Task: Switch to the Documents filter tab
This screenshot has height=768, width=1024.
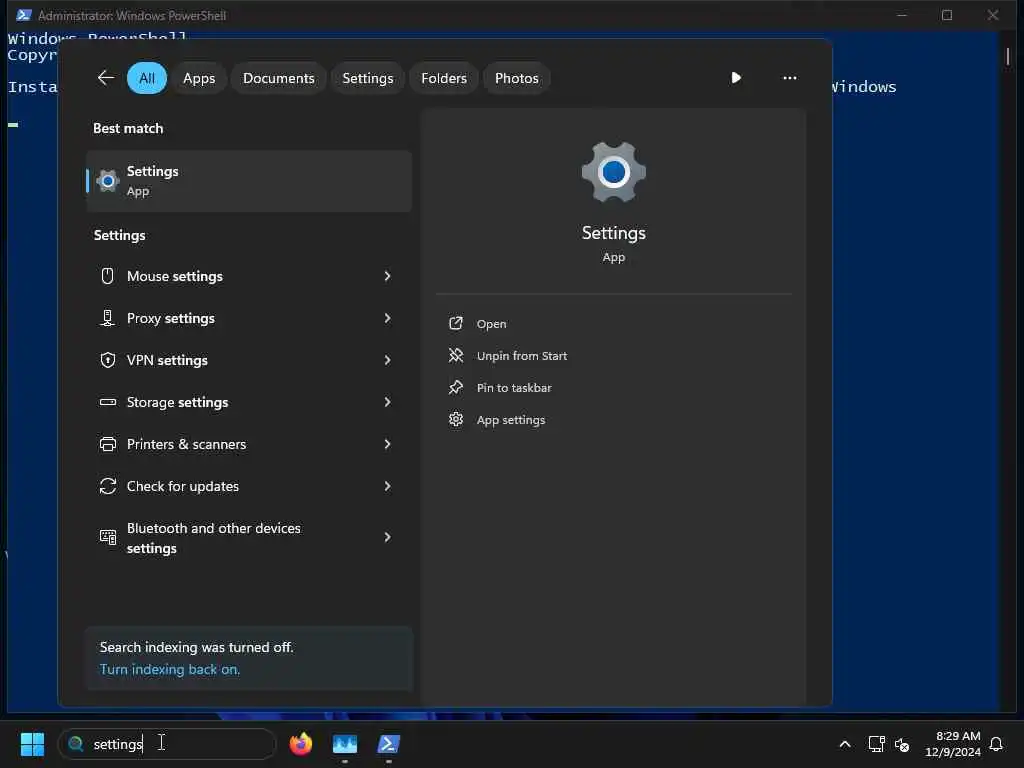Action: pos(279,78)
